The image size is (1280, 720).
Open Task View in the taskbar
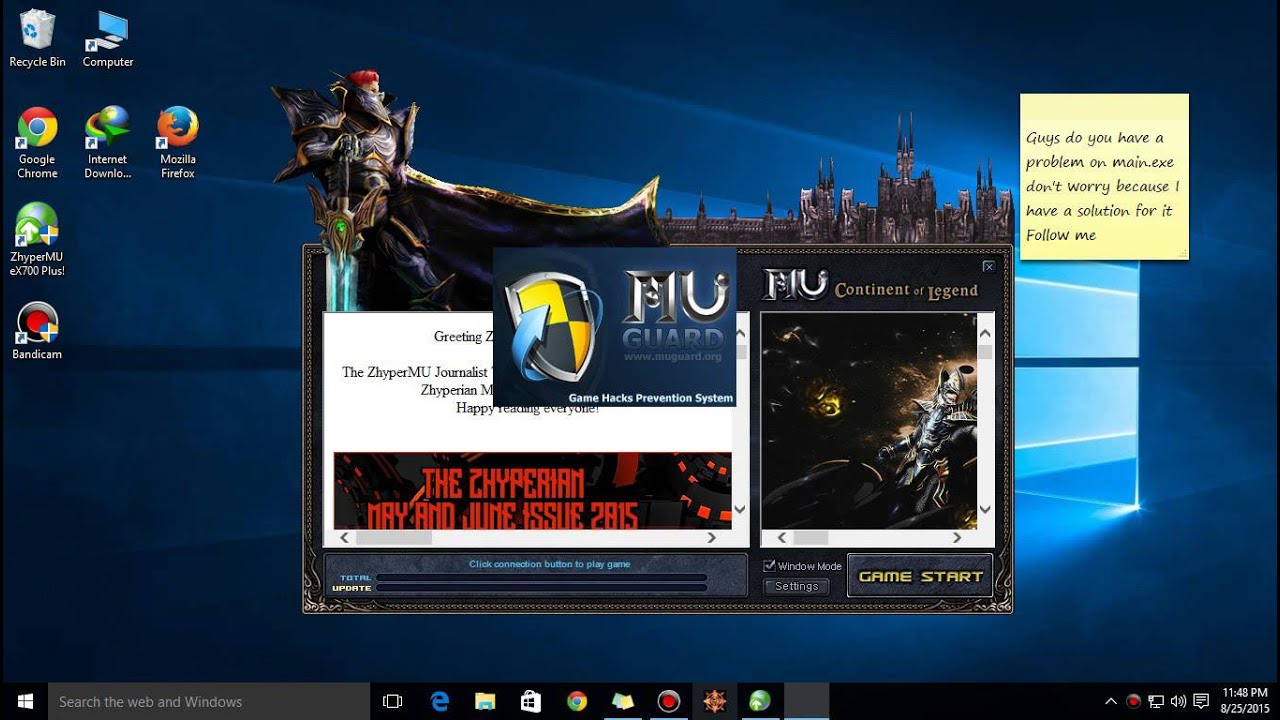point(393,701)
